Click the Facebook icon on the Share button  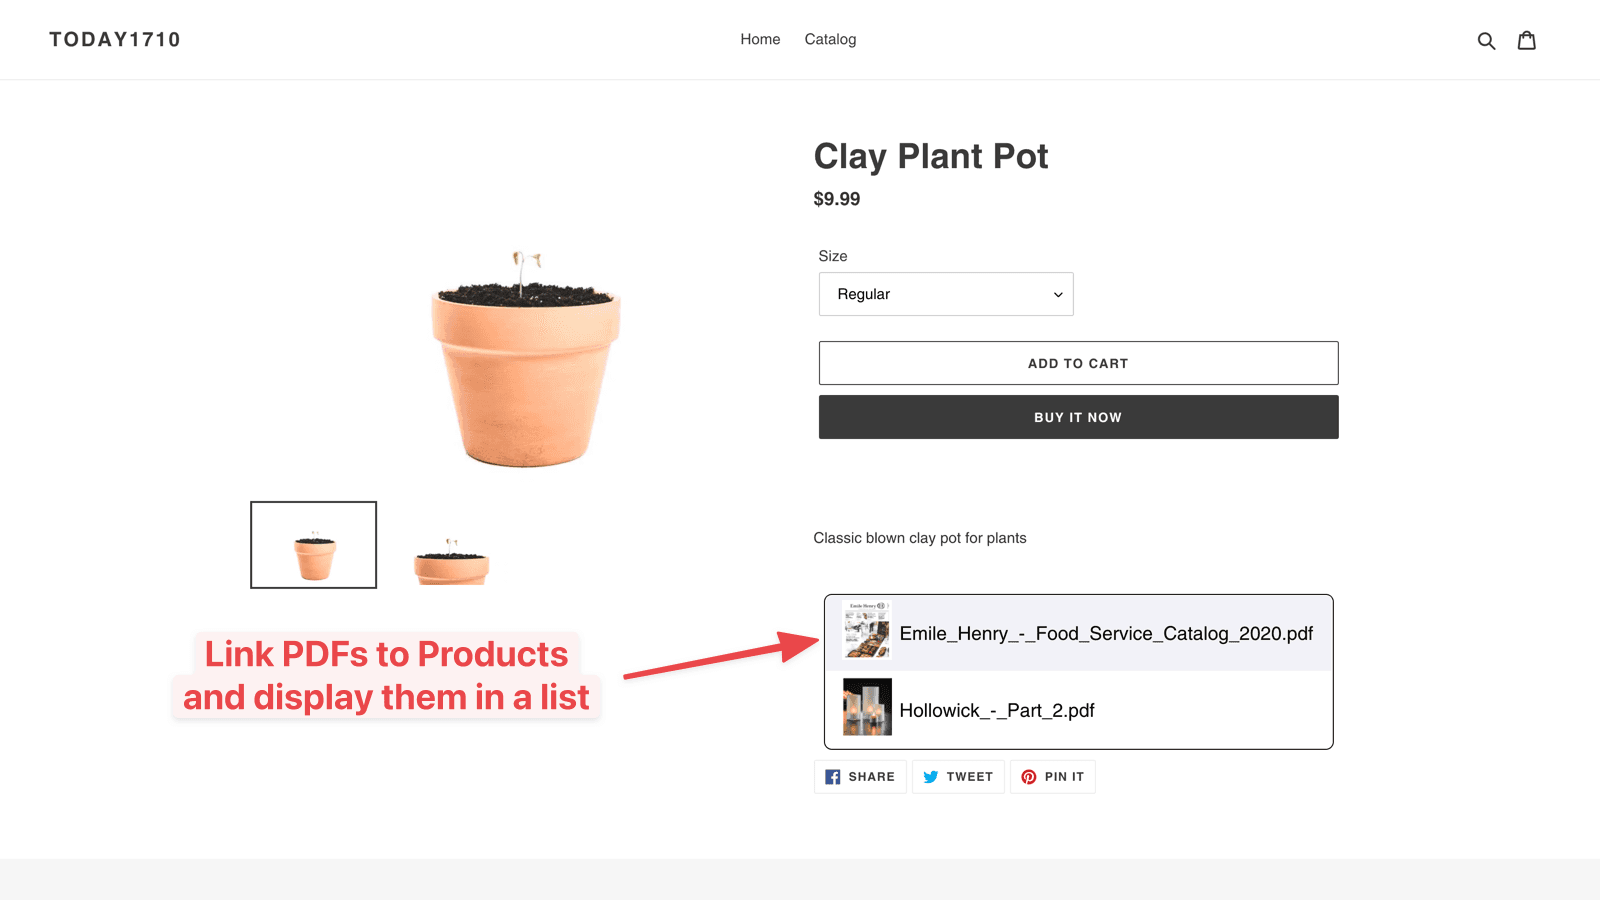click(832, 776)
